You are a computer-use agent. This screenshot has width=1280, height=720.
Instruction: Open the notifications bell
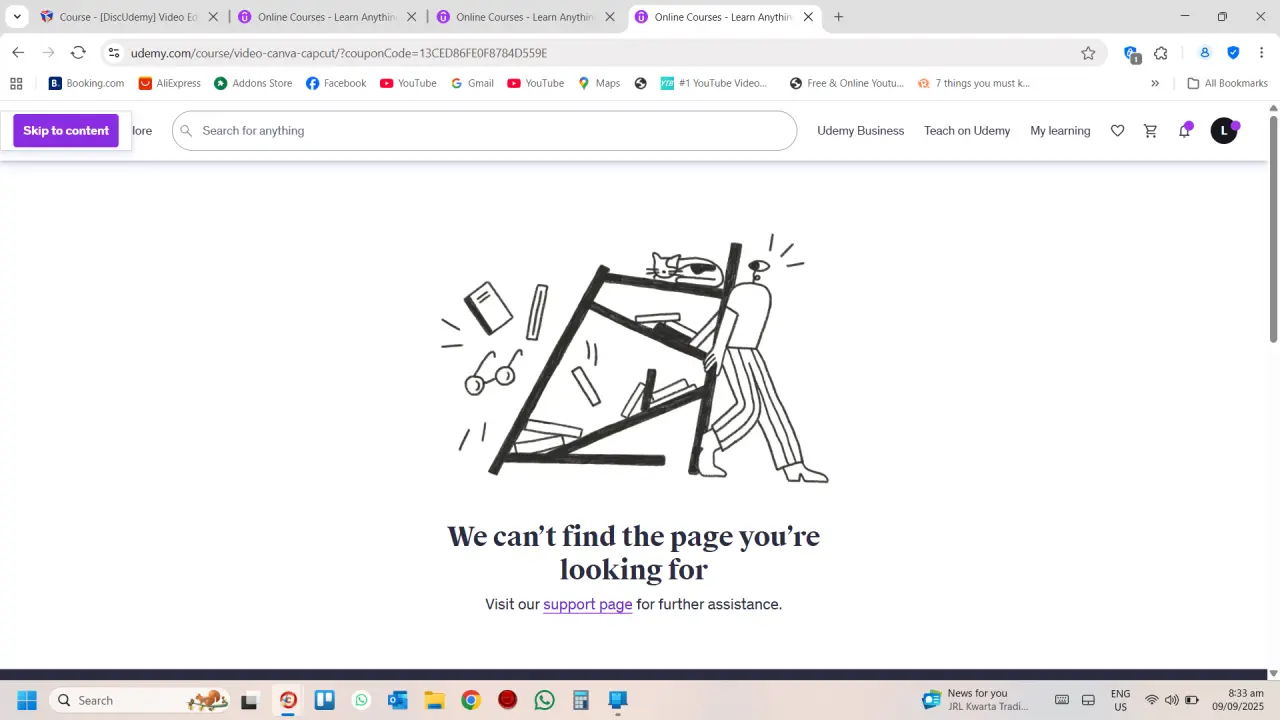pyautogui.click(x=1185, y=131)
